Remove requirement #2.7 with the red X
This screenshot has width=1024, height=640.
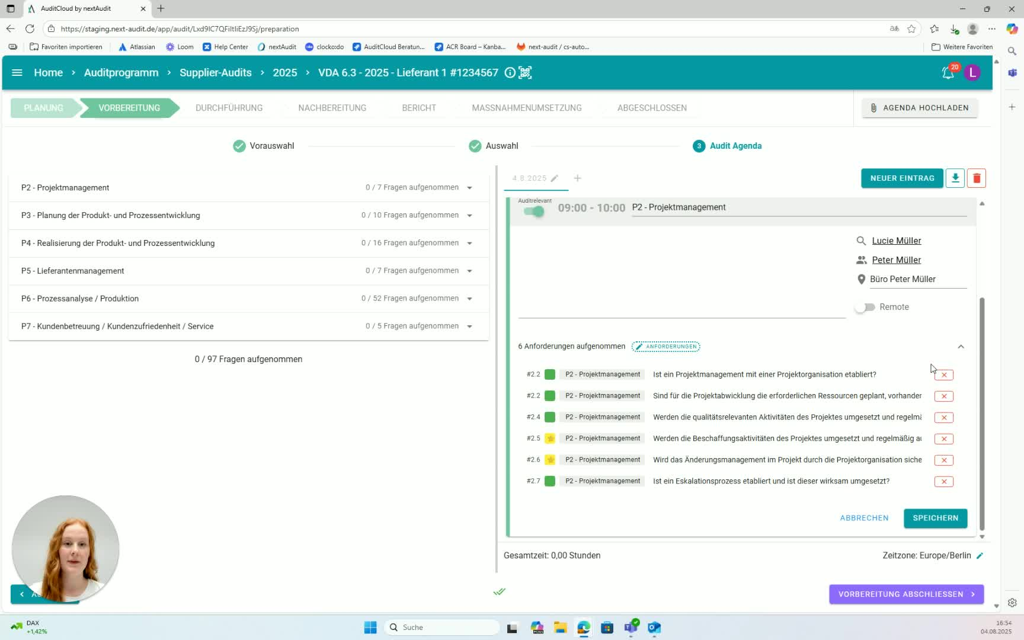(x=943, y=482)
